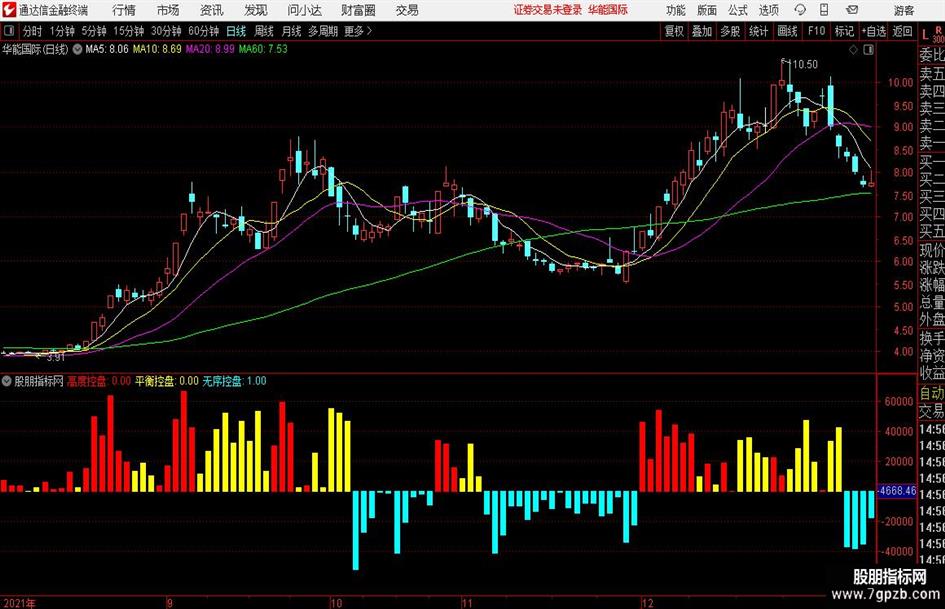Screen dimensions: 945x609
Task: Open dropdown beside 股朋指标网 indicator
Action: click(7, 381)
